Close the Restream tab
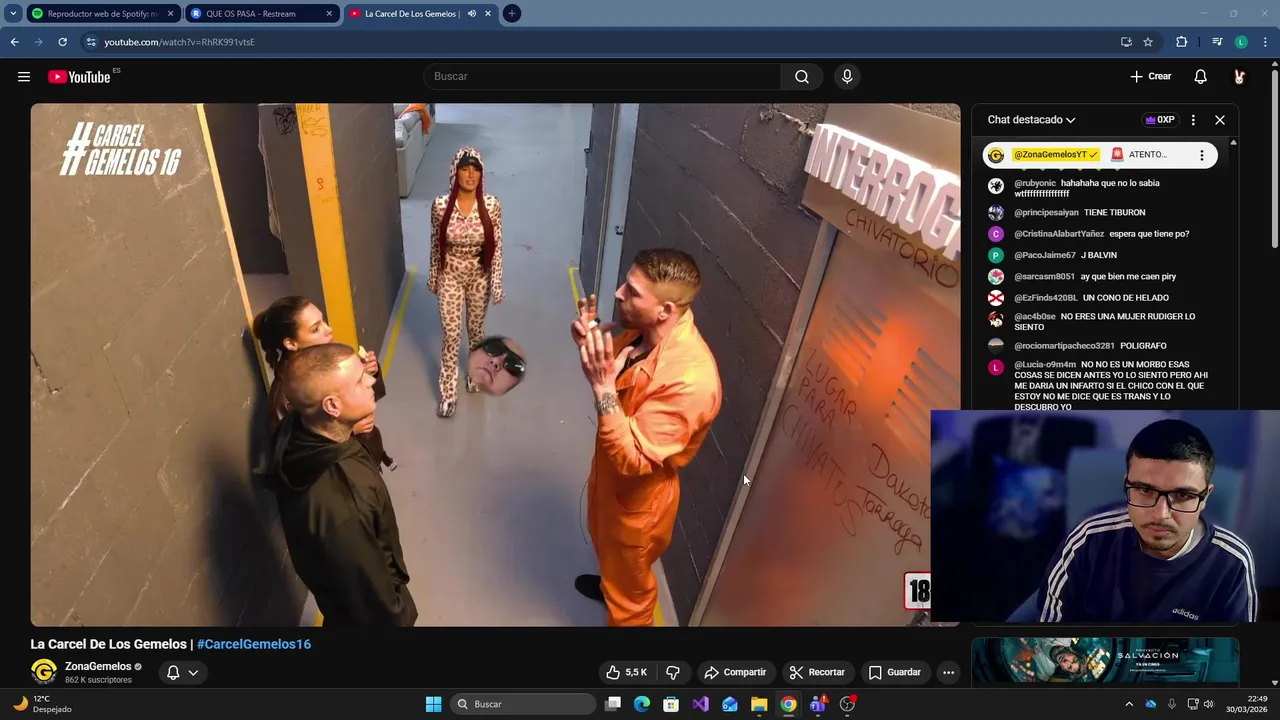Image resolution: width=1280 pixels, height=720 pixels. 329,14
